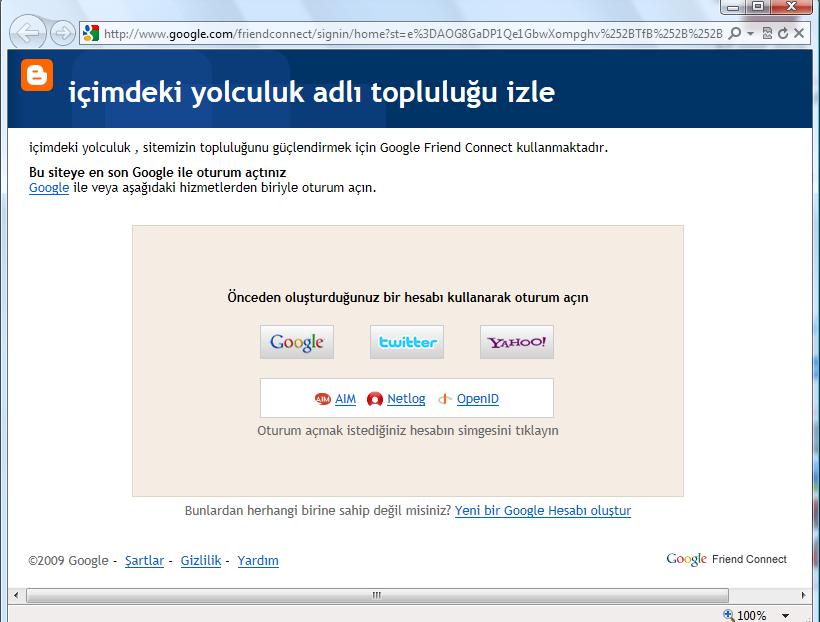Click the red AIM icon

point(323,399)
